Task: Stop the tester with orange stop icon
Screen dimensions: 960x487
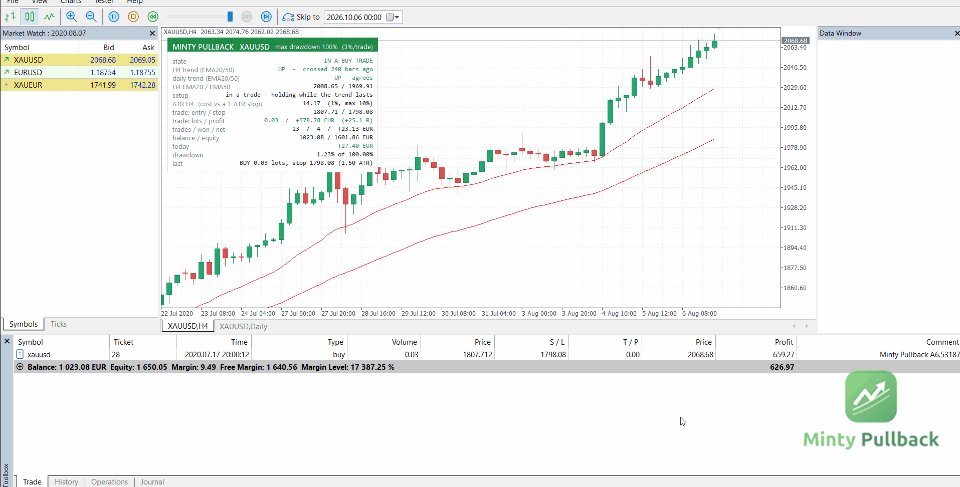Action: [x=133, y=17]
